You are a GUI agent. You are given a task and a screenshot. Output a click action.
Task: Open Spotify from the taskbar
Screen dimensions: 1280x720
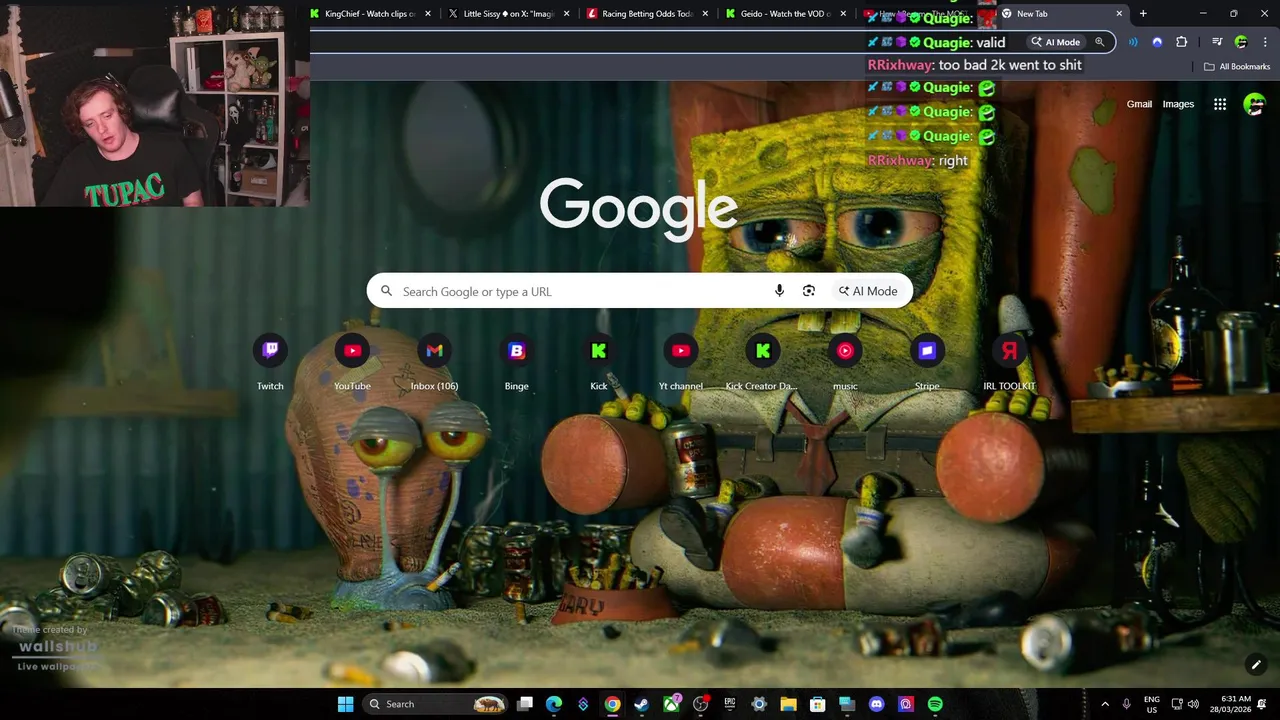pos(935,704)
